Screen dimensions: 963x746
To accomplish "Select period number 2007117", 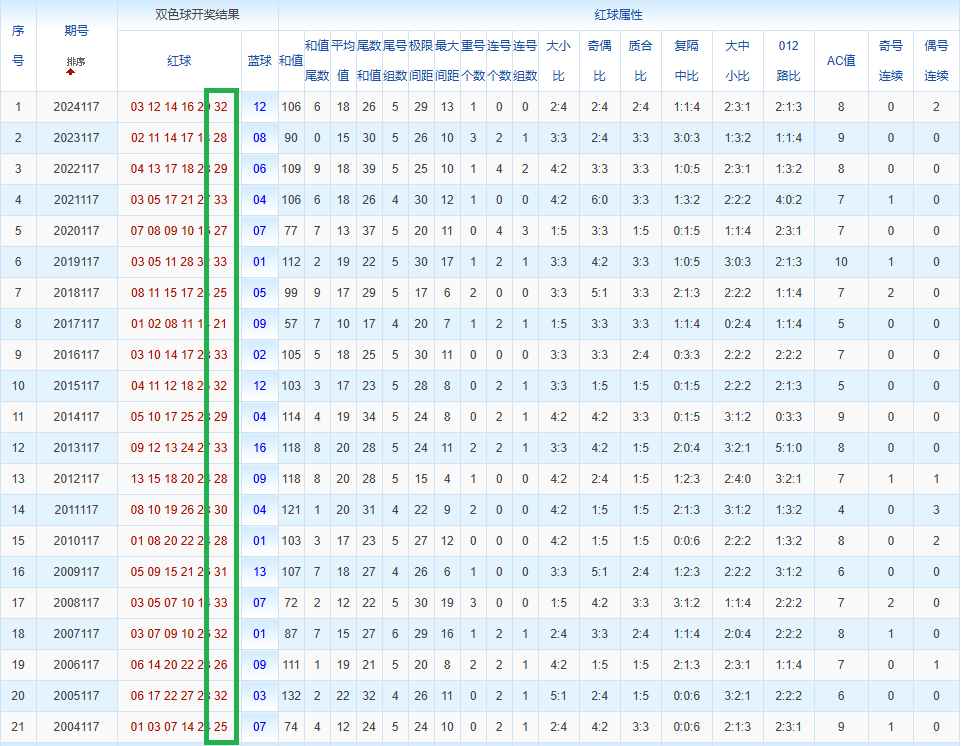I will pos(76,634).
